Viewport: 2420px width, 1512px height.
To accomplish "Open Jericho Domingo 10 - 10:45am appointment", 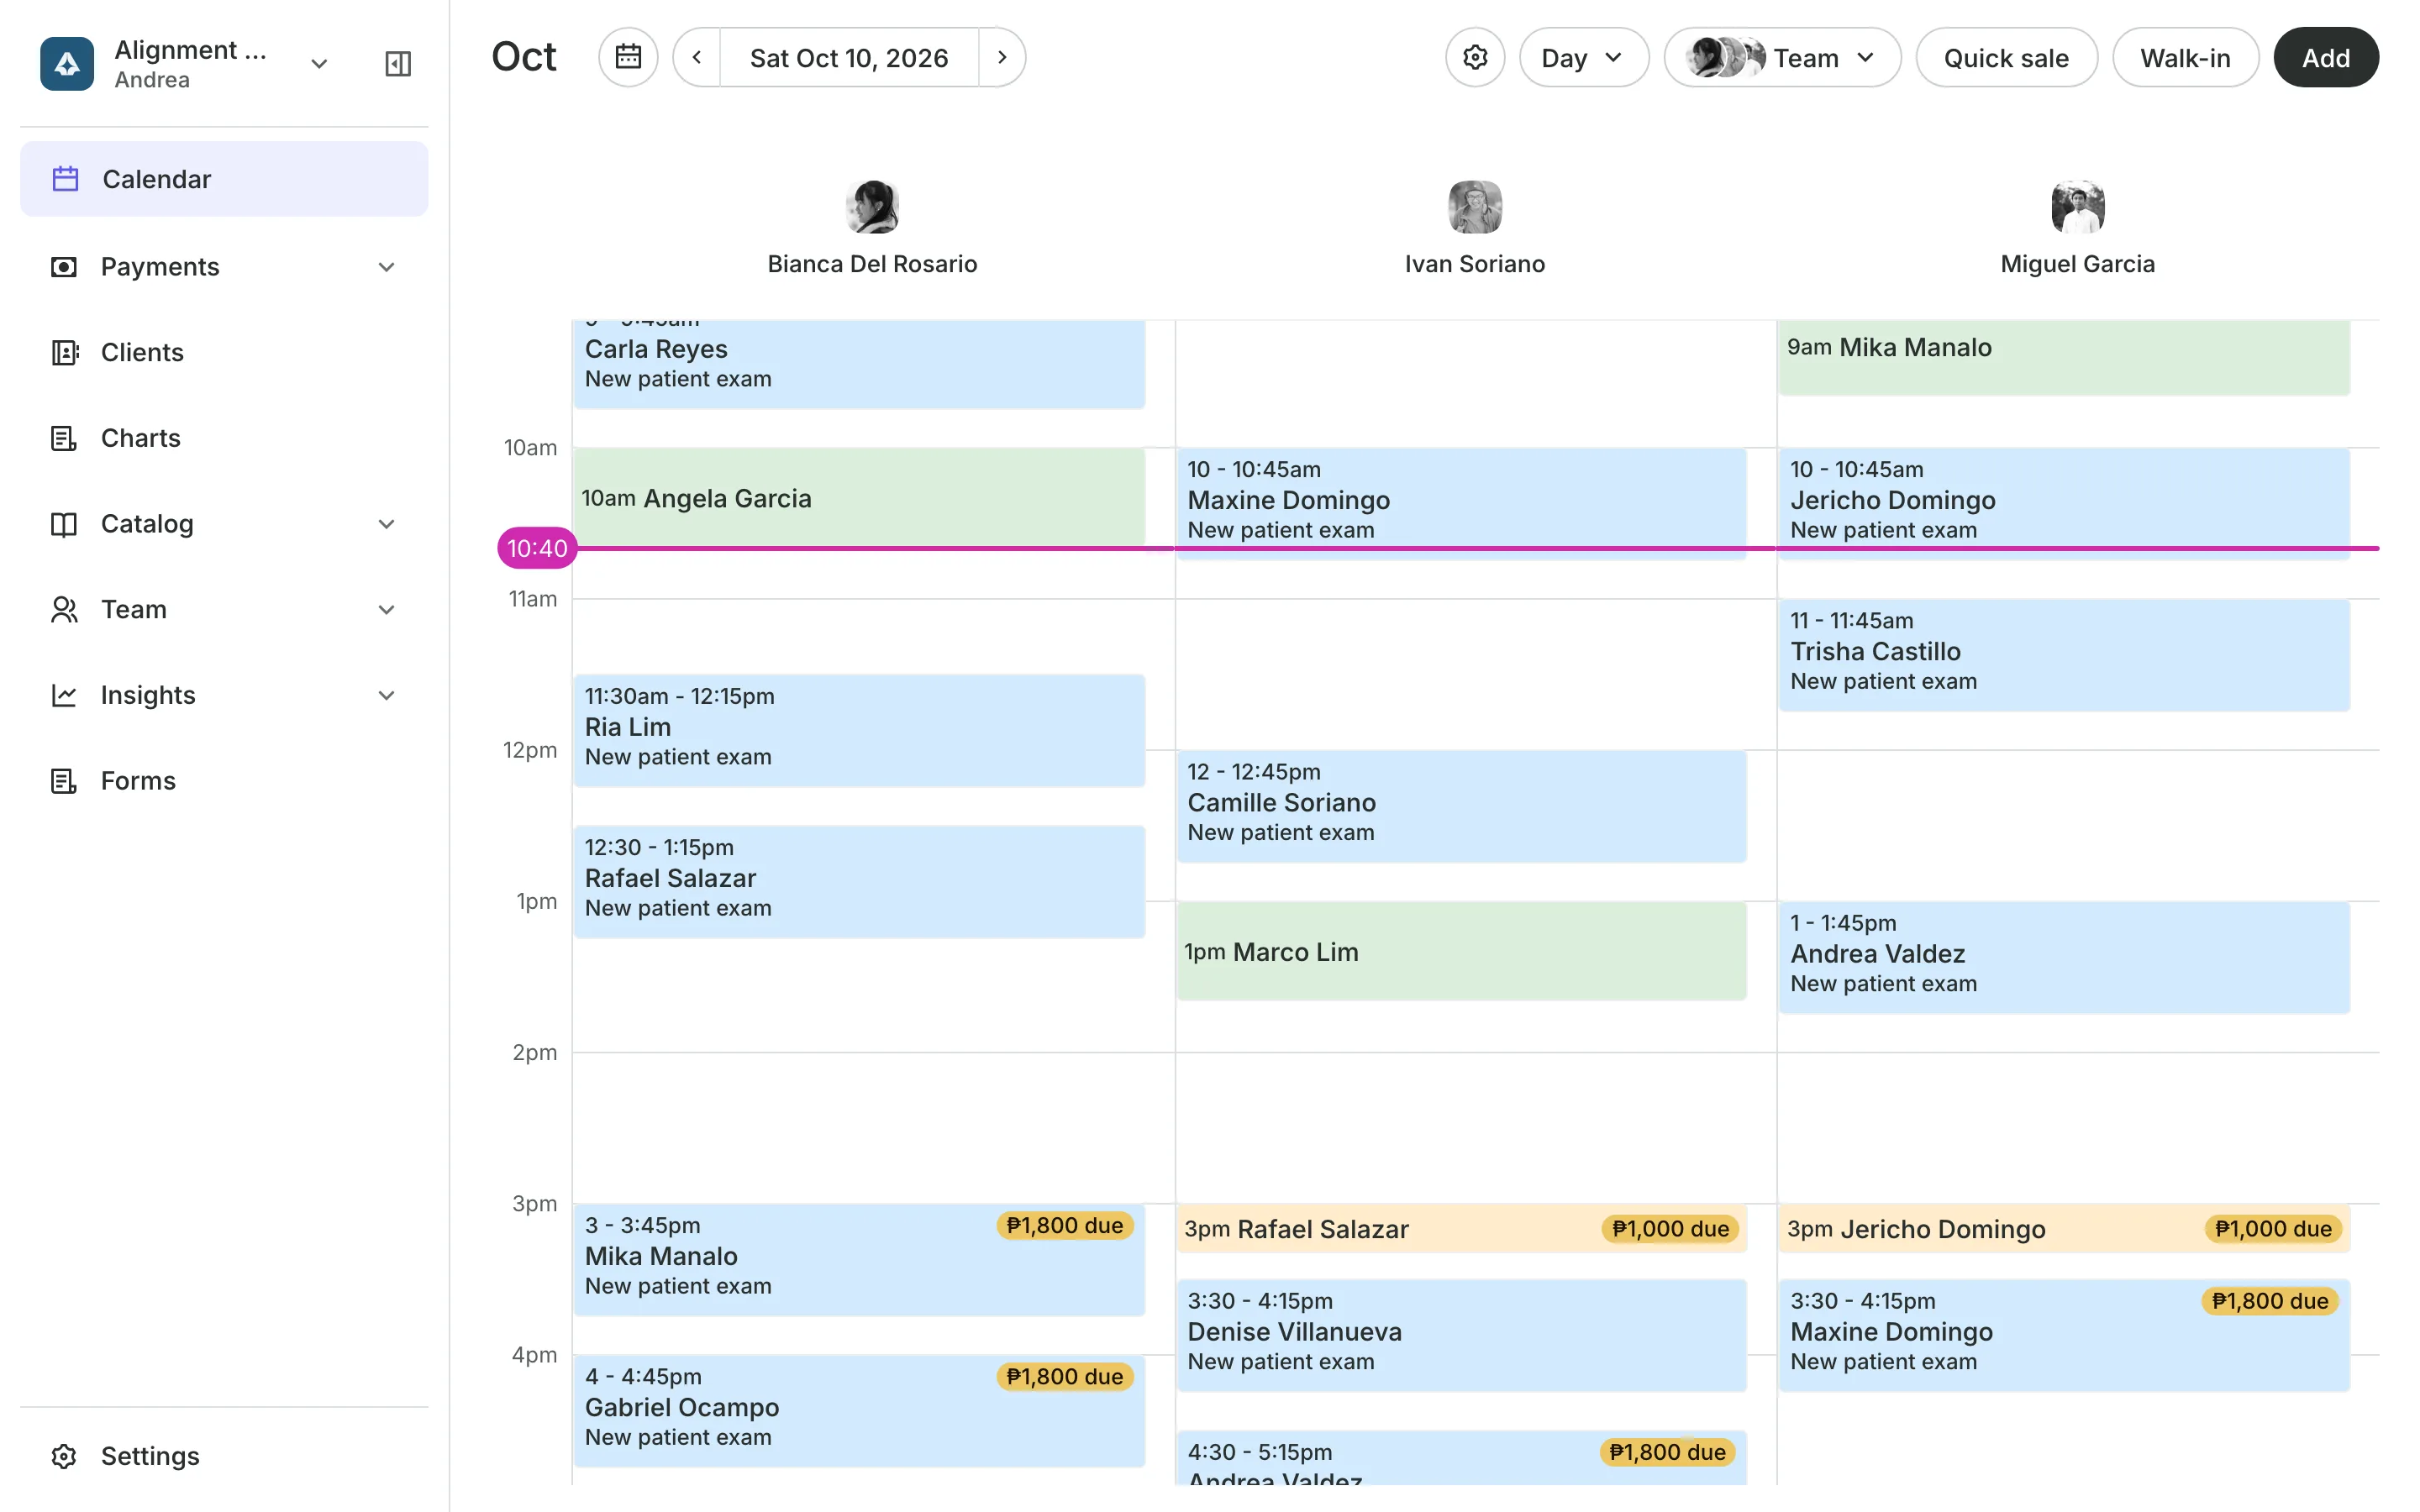I will pyautogui.click(x=2064, y=503).
